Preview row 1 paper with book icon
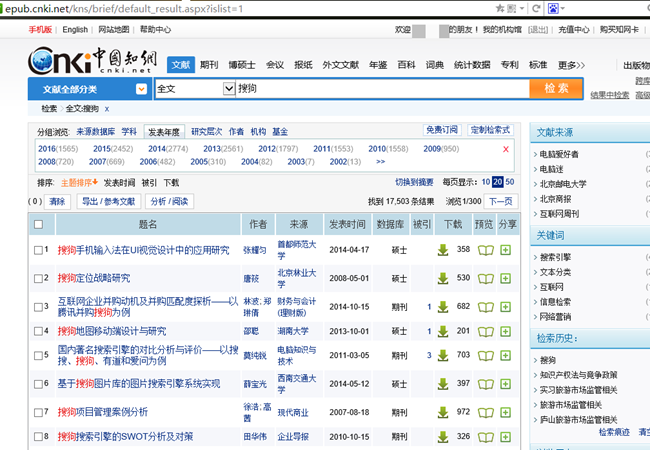The width and height of the screenshot is (650, 450). [x=485, y=250]
